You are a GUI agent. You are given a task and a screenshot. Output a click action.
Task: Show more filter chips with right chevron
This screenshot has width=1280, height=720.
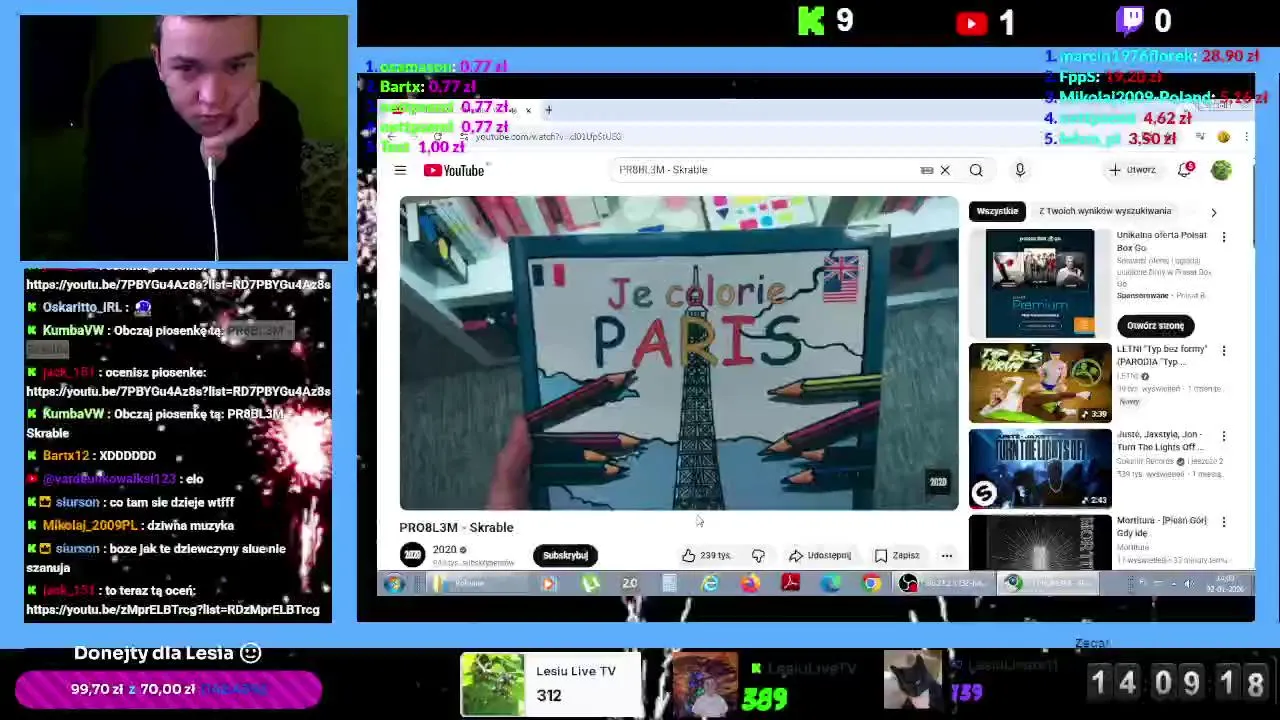[1214, 212]
